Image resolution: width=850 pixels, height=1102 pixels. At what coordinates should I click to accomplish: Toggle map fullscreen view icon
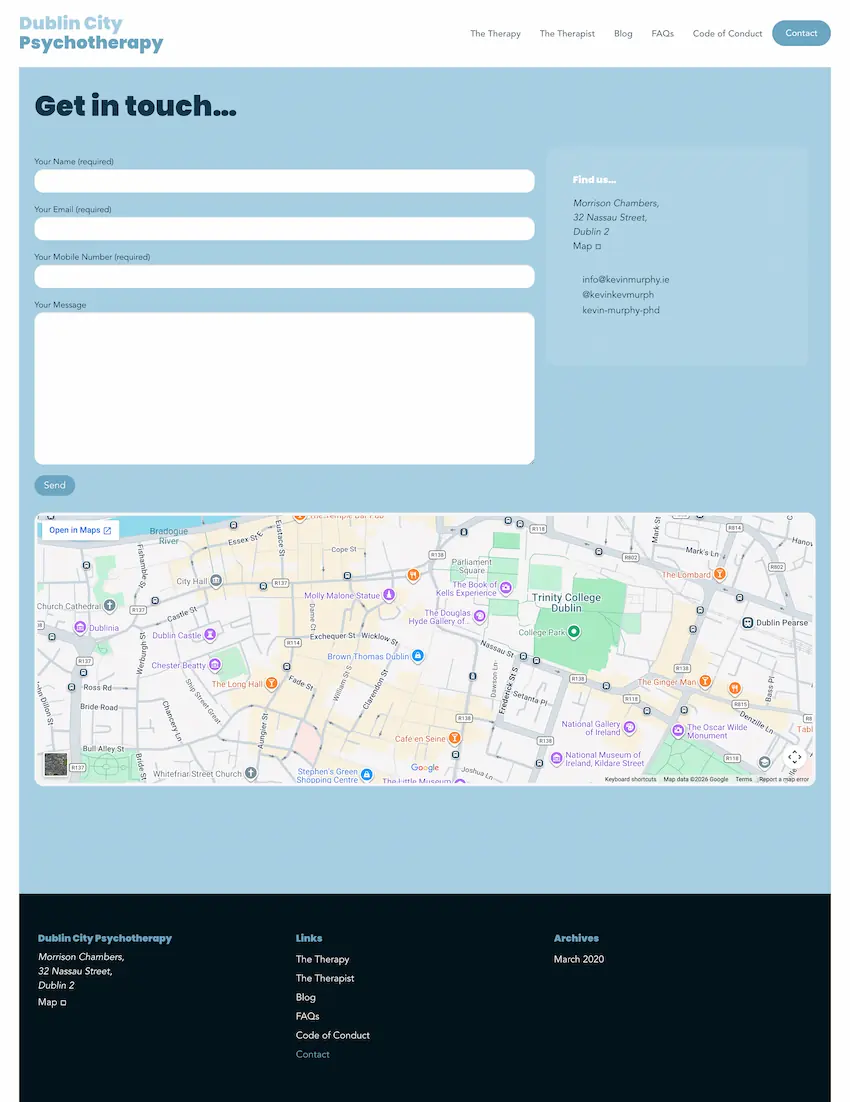(x=794, y=757)
